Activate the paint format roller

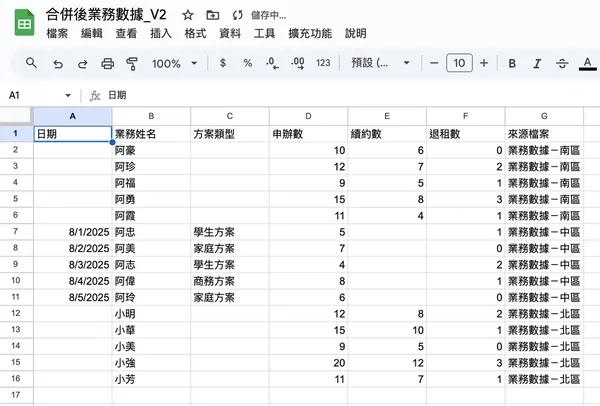pos(132,63)
